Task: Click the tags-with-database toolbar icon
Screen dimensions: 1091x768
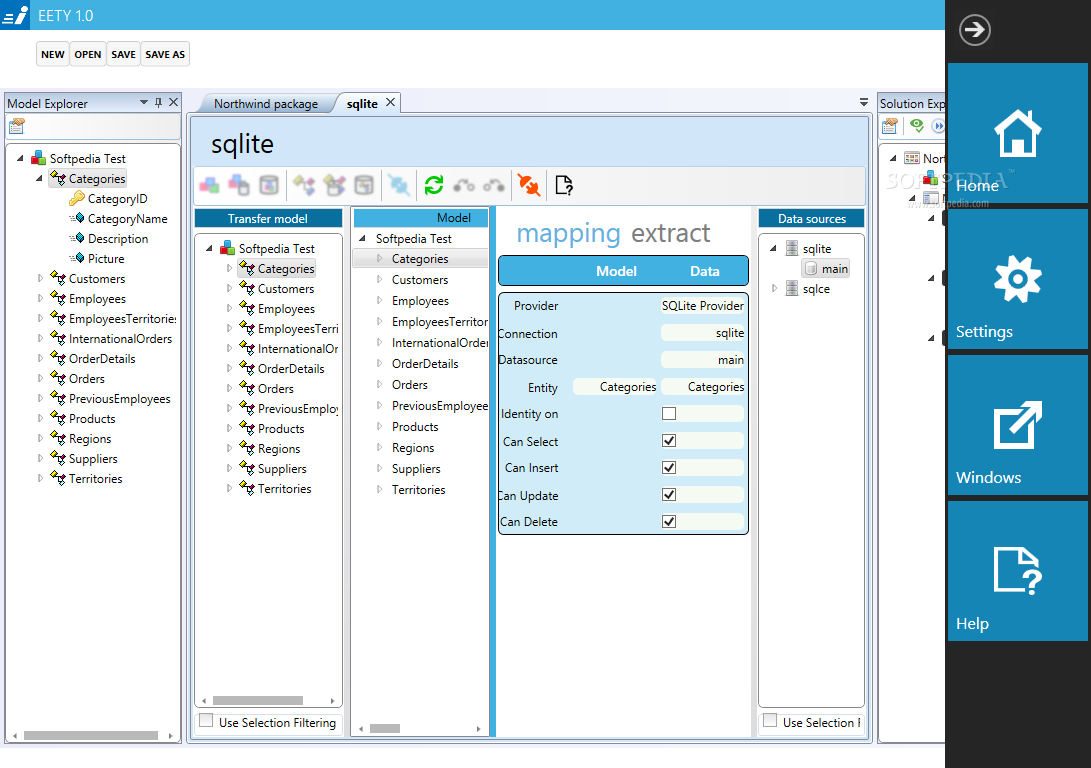Action: click(x=334, y=185)
